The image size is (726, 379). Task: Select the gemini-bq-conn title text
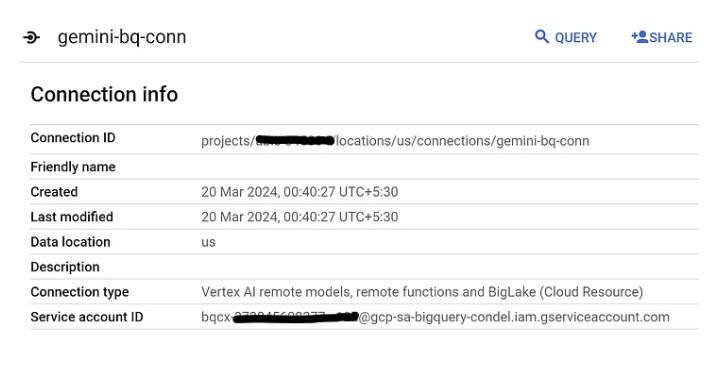pos(122,37)
